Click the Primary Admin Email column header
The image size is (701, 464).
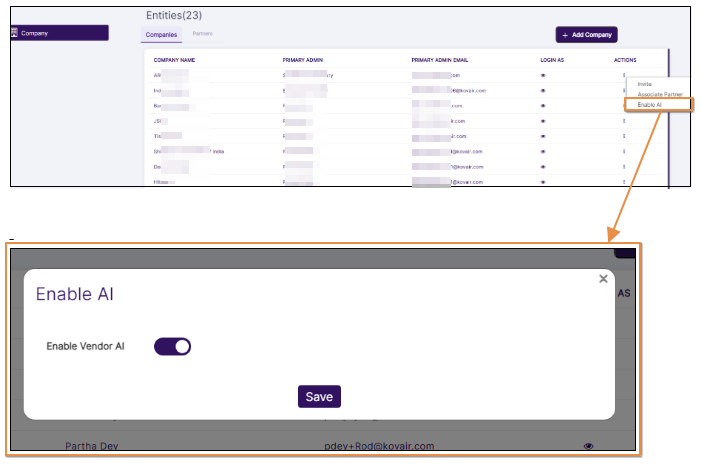point(440,60)
